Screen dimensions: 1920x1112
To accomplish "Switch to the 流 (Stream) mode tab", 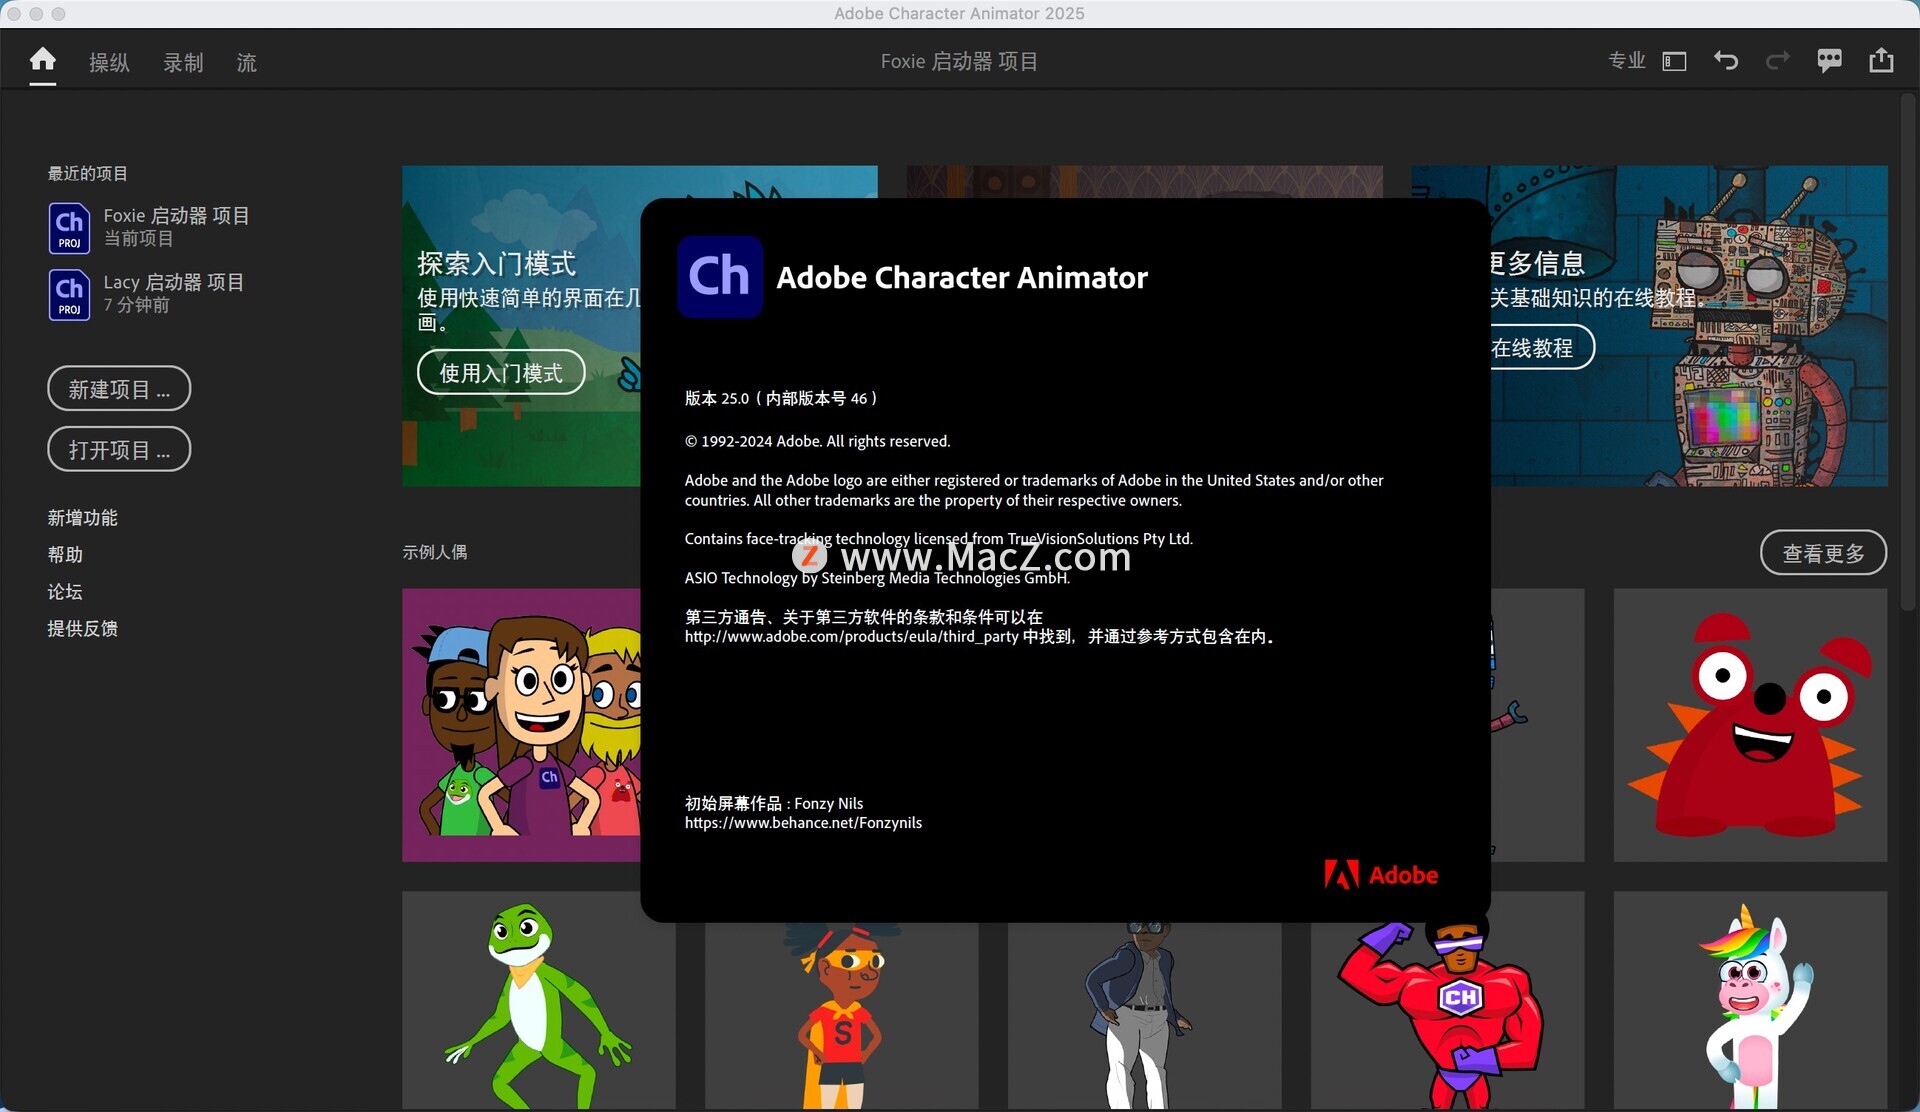I will [x=246, y=62].
